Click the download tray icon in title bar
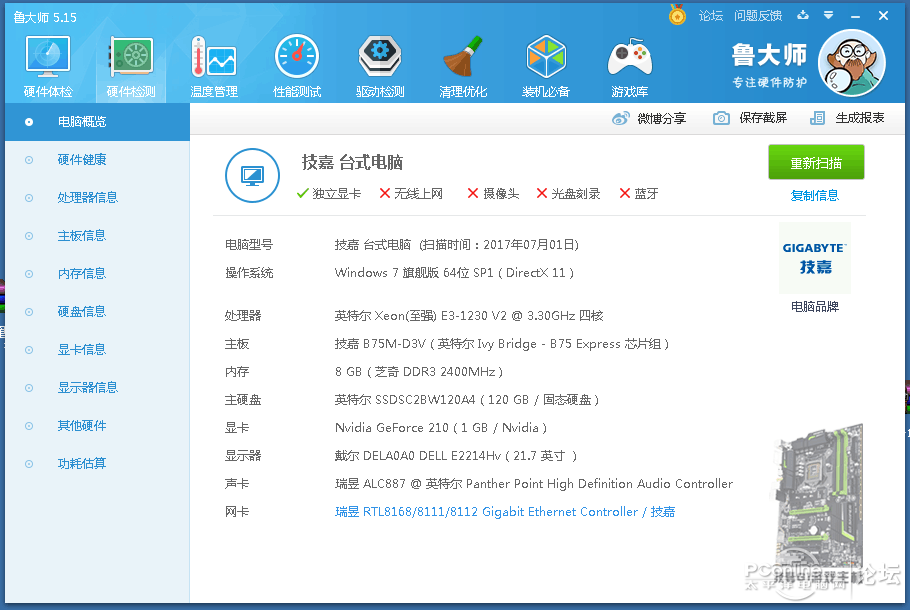Viewport: 910px width, 610px height. click(803, 15)
